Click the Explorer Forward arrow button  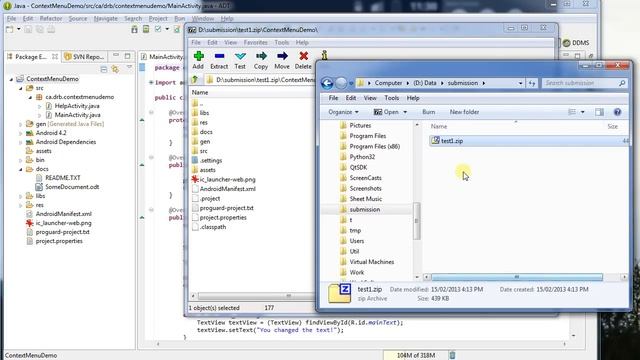(341, 83)
